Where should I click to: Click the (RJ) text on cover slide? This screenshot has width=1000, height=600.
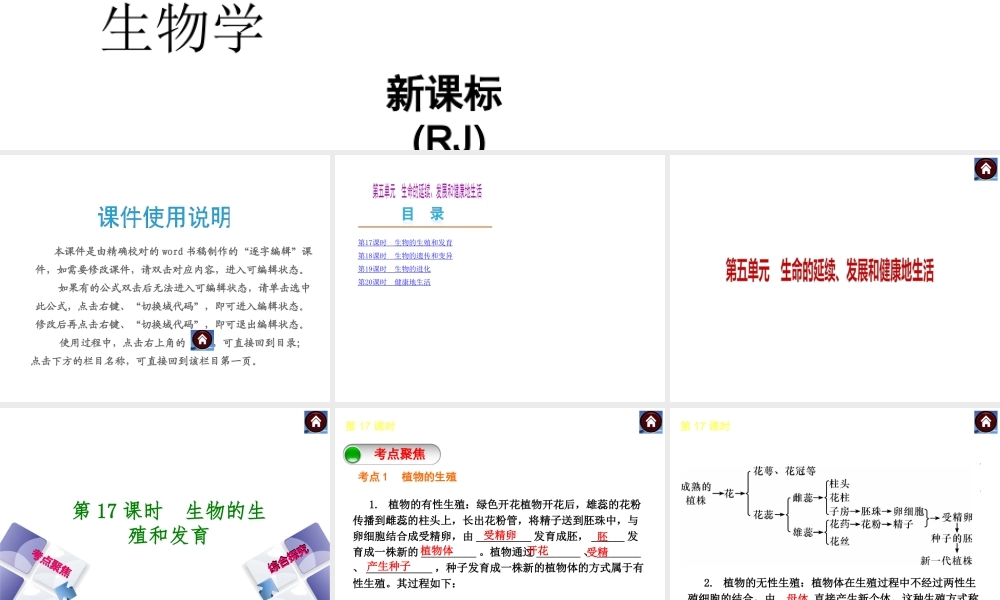click(449, 138)
